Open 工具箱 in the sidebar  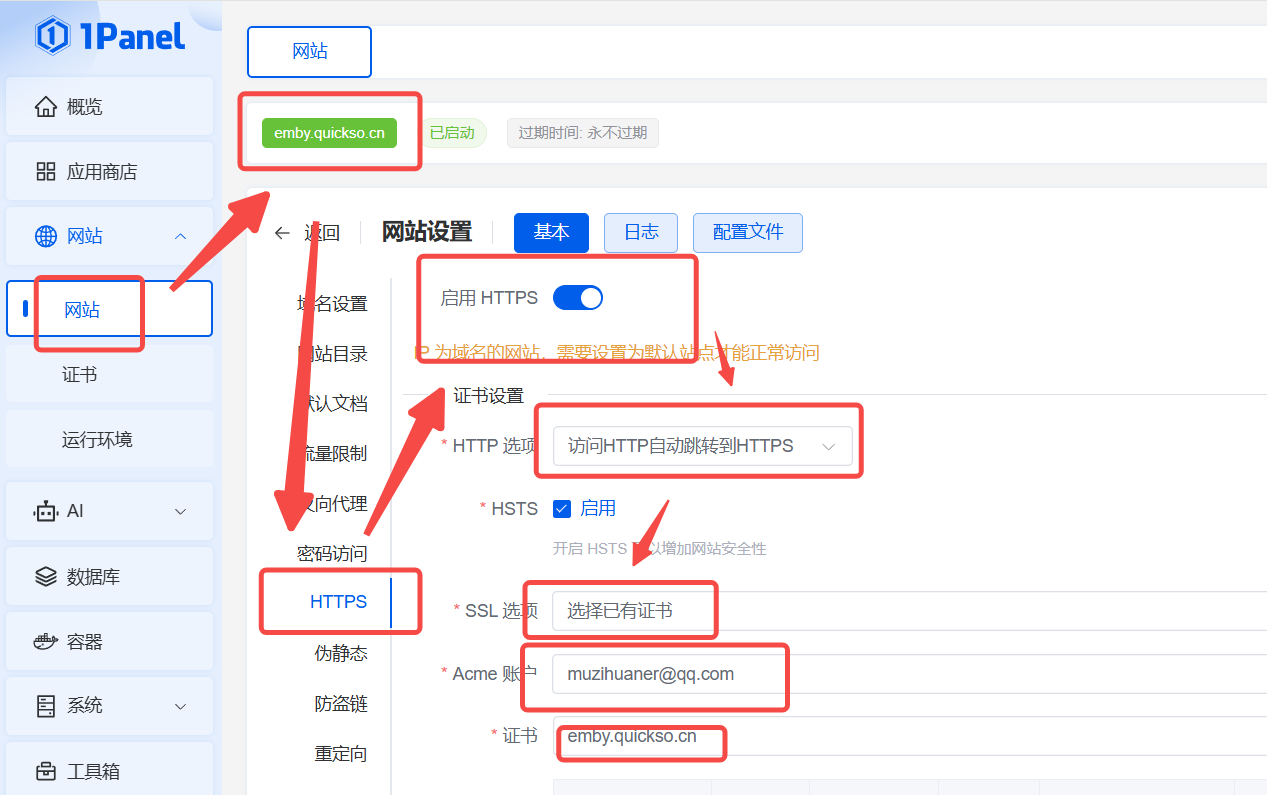coord(110,771)
